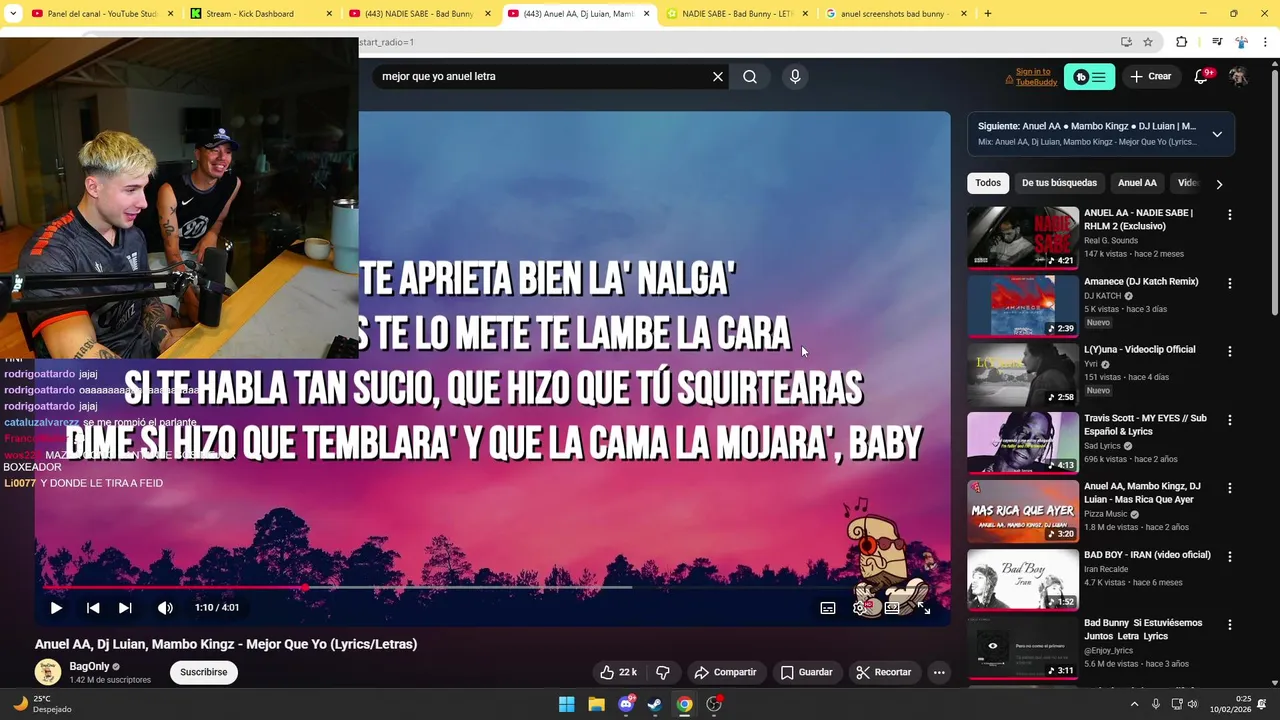Viewport: 1280px width, 720px height.
Task: Open options for 'BAD BOY - IRAN' video
Action: [1230, 557]
